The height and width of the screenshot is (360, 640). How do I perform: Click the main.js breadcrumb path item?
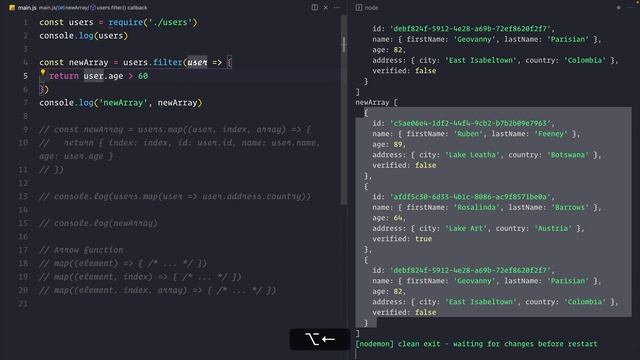tap(47, 8)
